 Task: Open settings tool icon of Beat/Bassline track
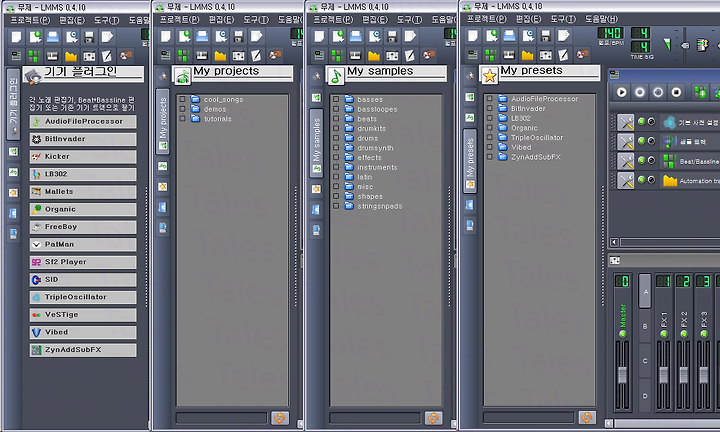(x=625, y=161)
